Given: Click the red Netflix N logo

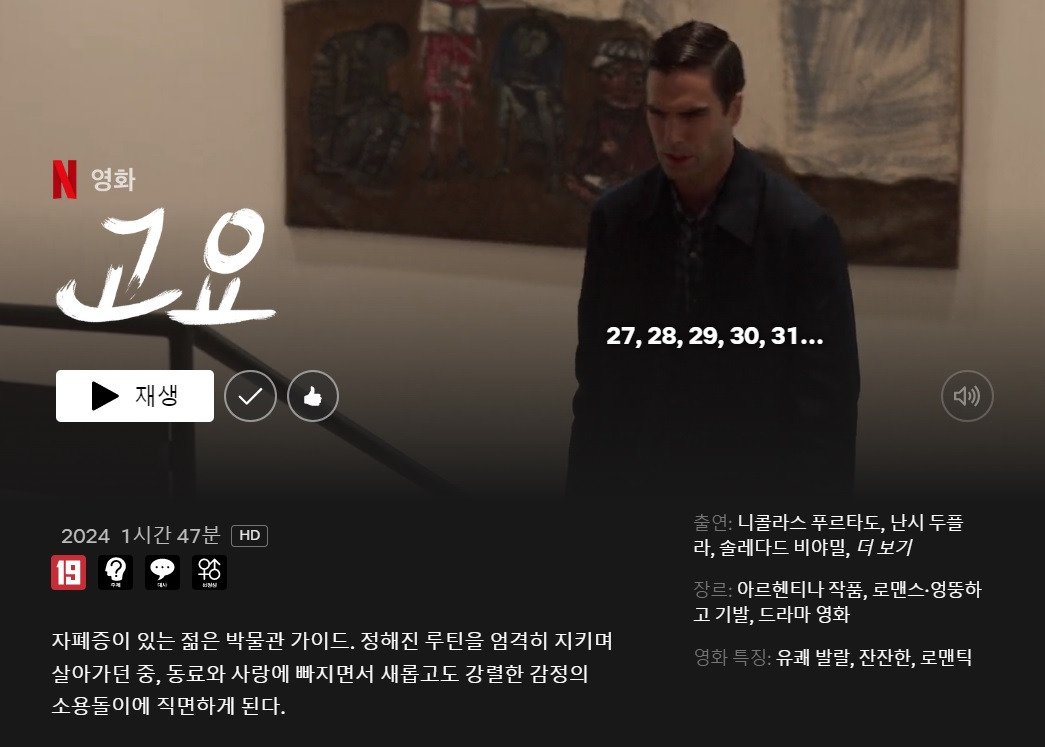Looking at the screenshot, I should coord(65,179).
